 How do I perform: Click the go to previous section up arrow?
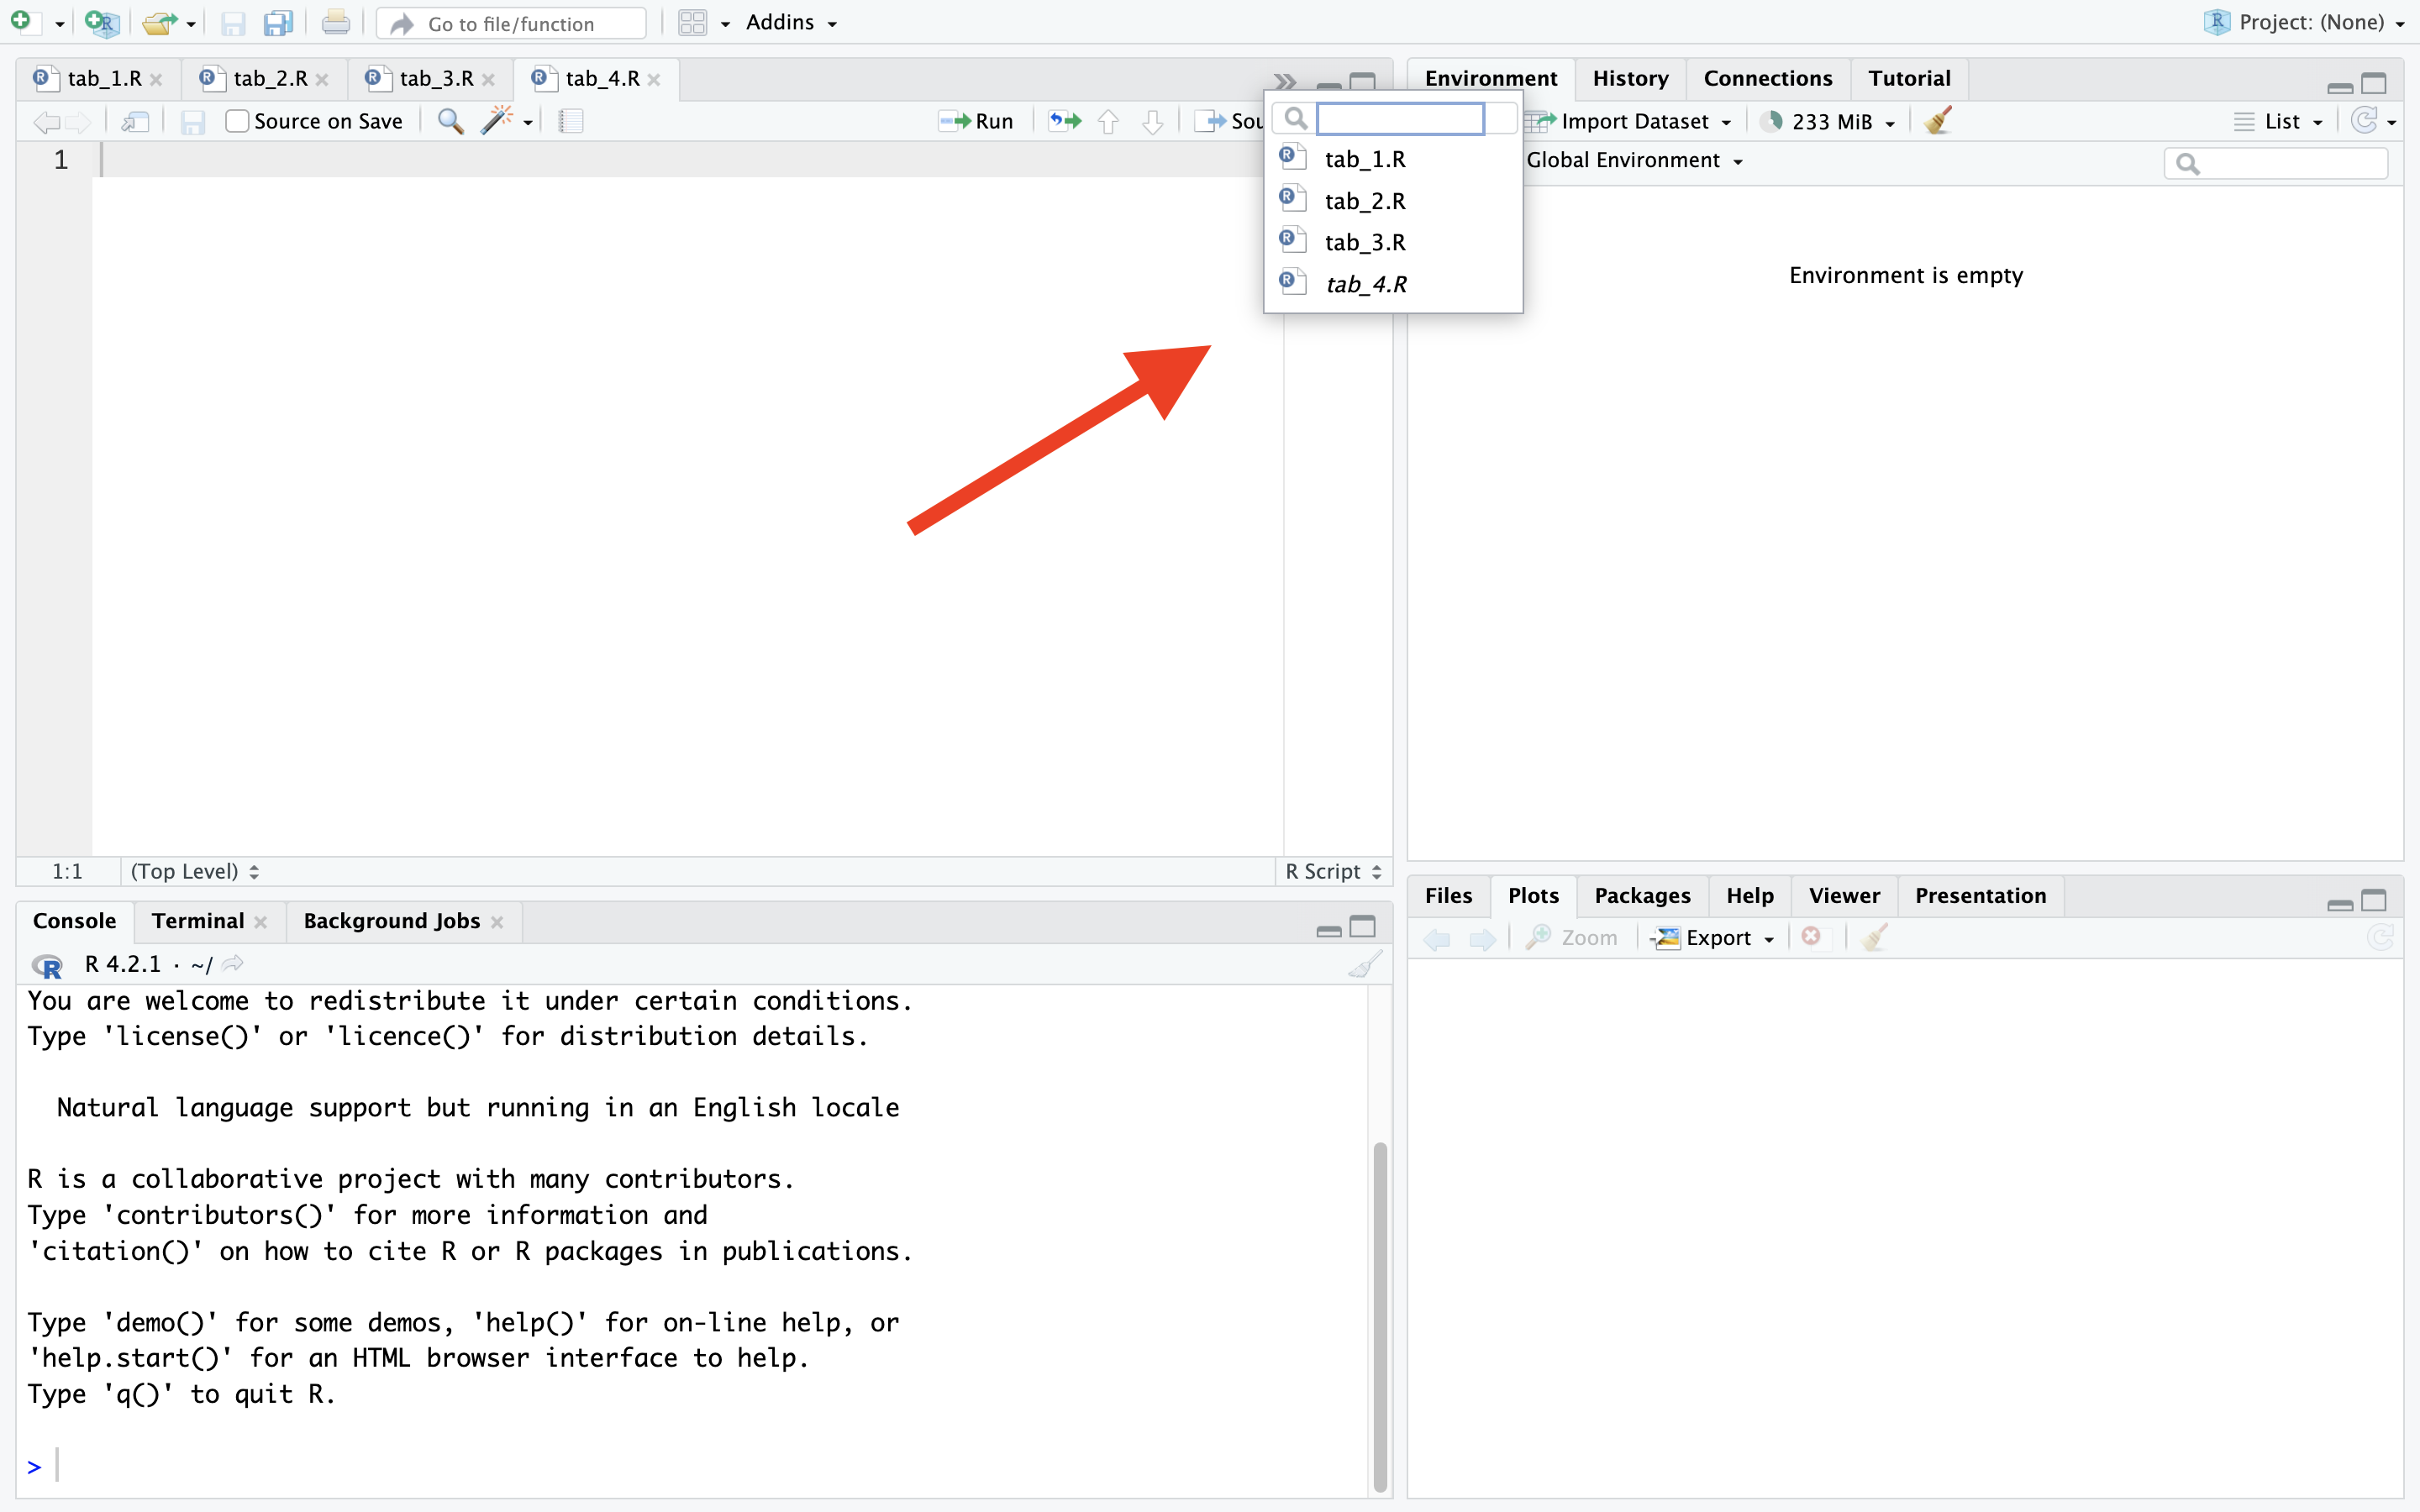coord(1108,121)
